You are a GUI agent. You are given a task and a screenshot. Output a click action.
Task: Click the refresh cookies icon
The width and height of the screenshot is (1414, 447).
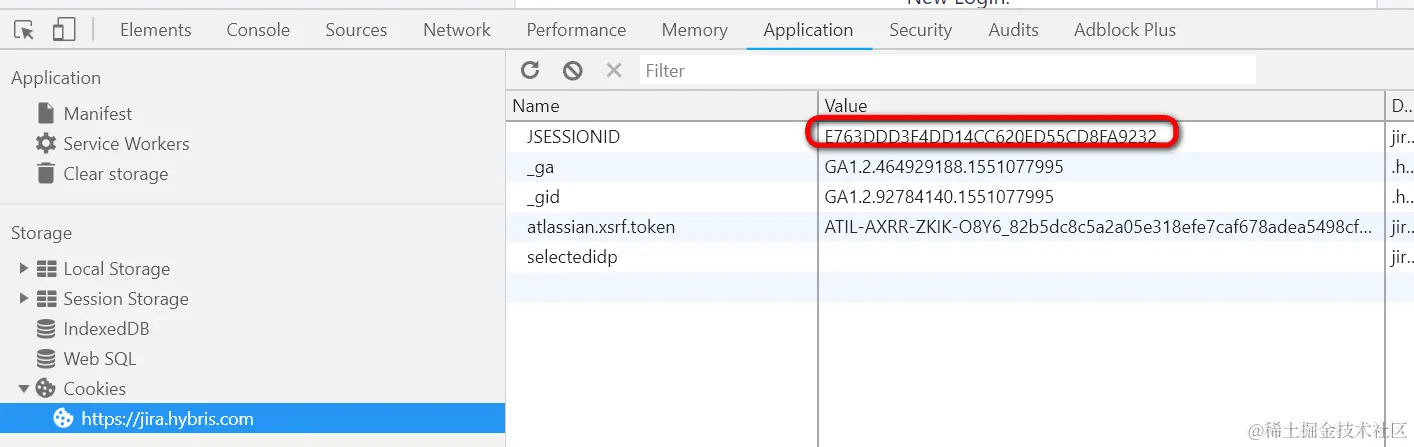(530, 70)
